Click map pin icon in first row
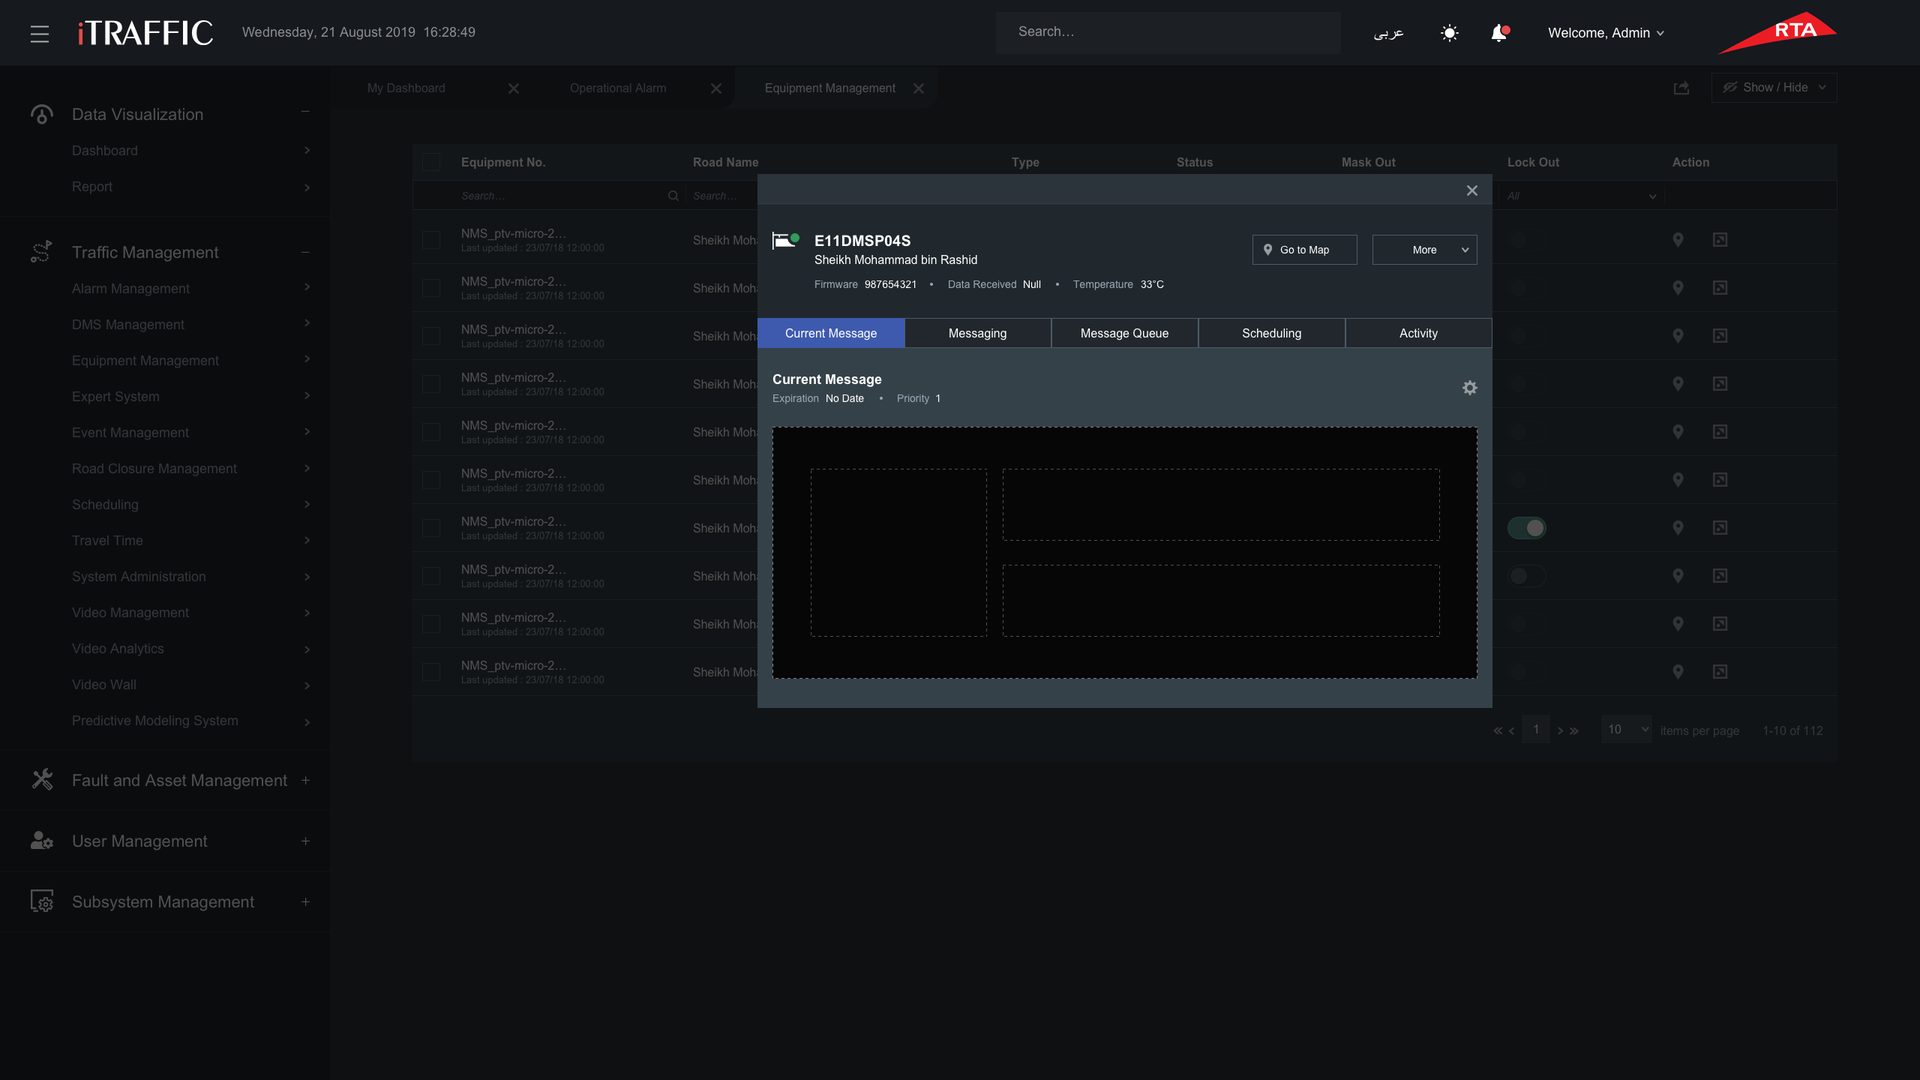 [x=1678, y=240]
